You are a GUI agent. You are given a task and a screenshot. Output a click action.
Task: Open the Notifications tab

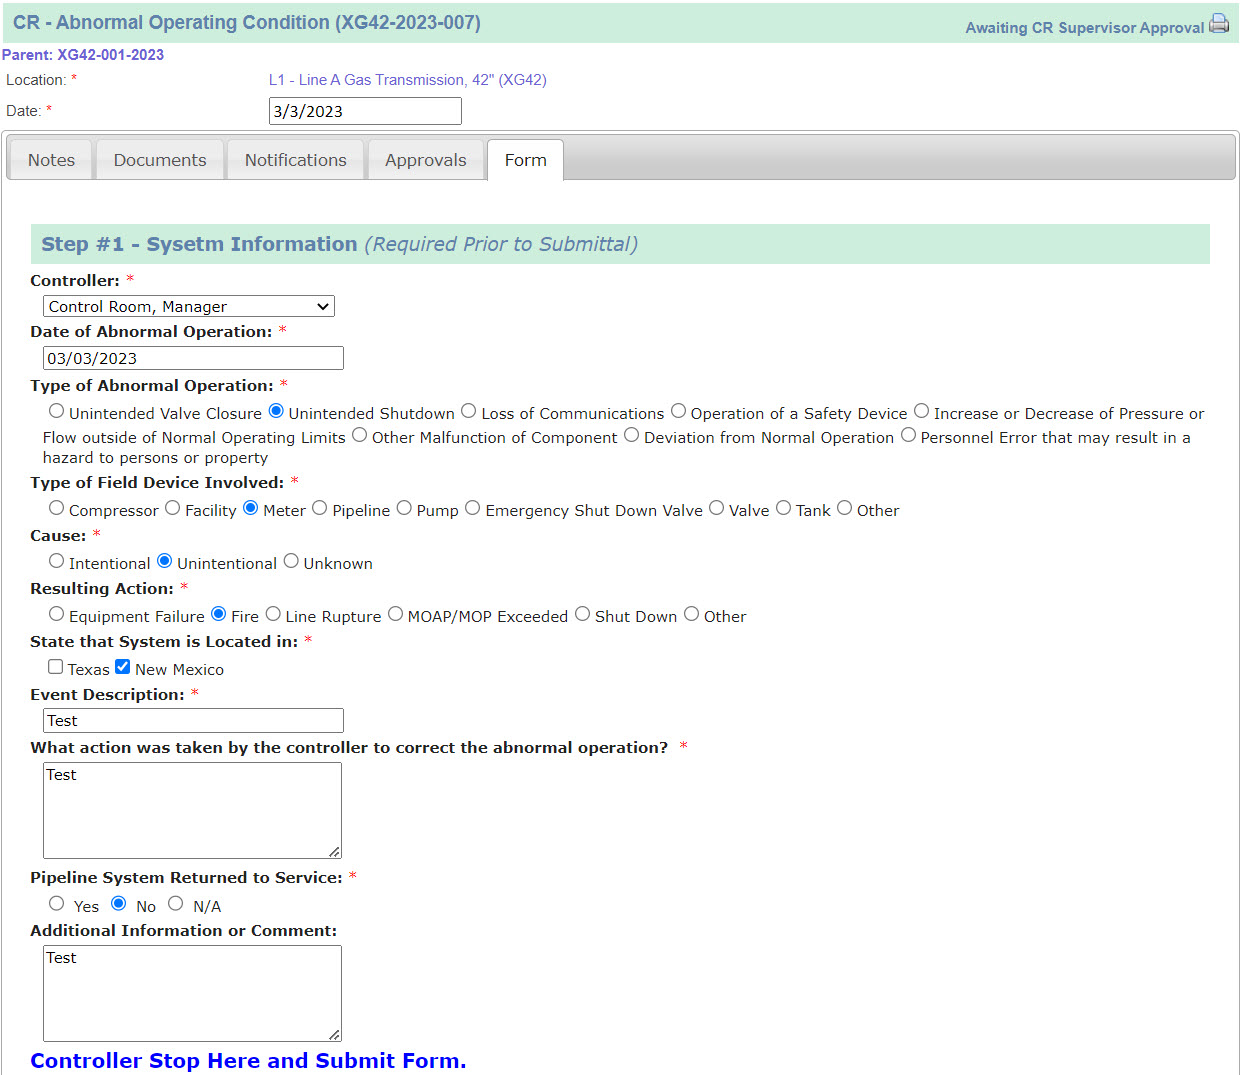(x=296, y=160)
